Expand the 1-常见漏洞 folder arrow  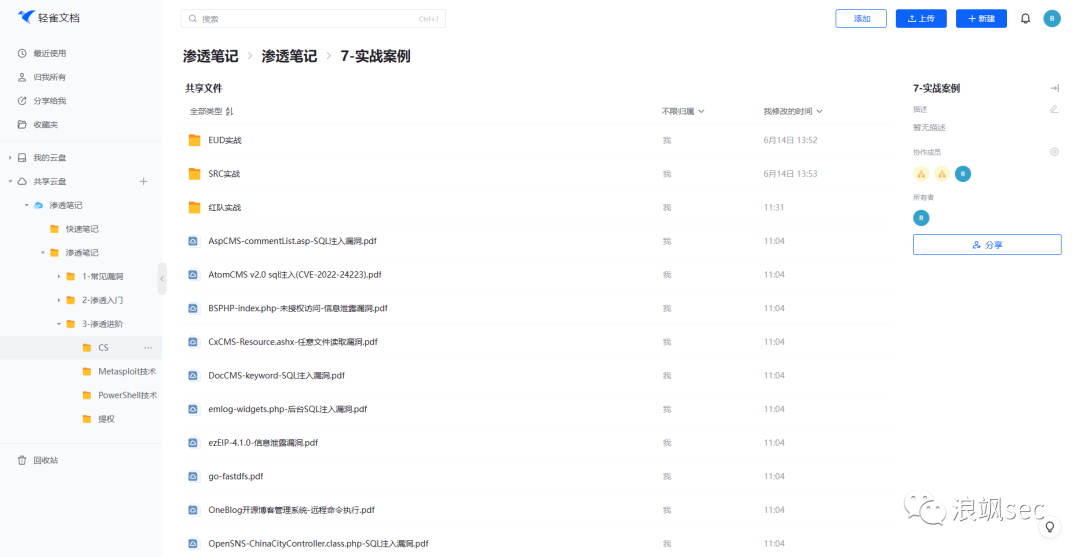pos(59,276)
